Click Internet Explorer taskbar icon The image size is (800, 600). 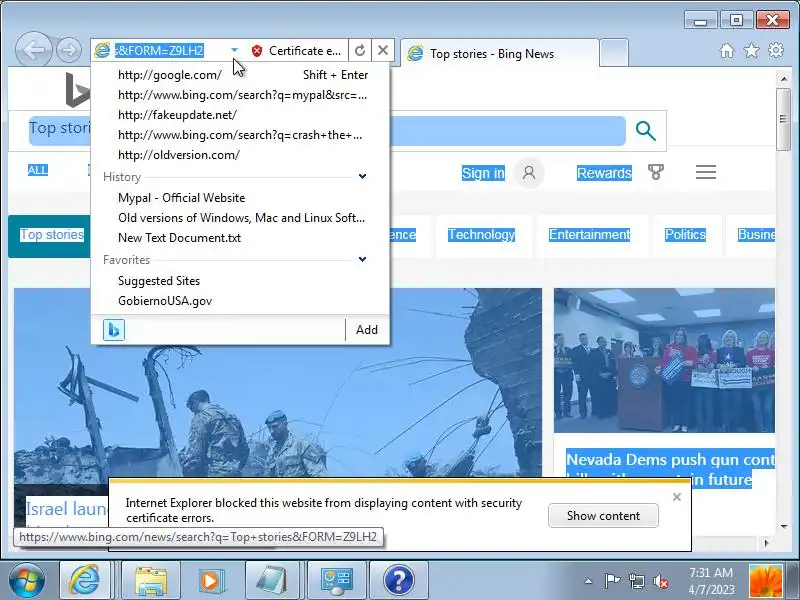[84, 580]
